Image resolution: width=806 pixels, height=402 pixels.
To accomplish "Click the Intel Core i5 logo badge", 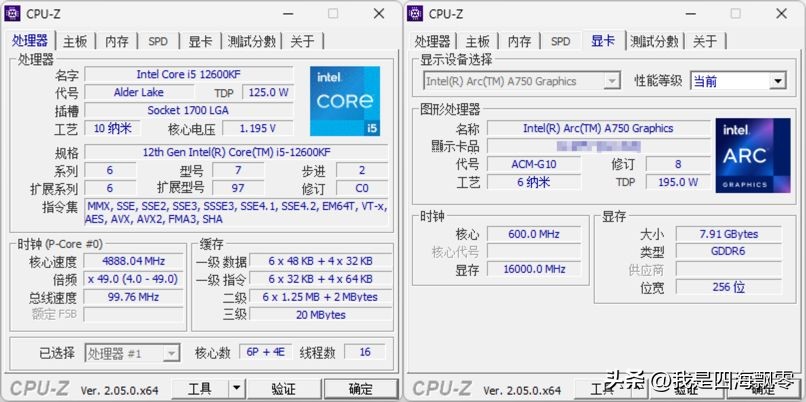I will pyautogui.click(x=345, y=101).
